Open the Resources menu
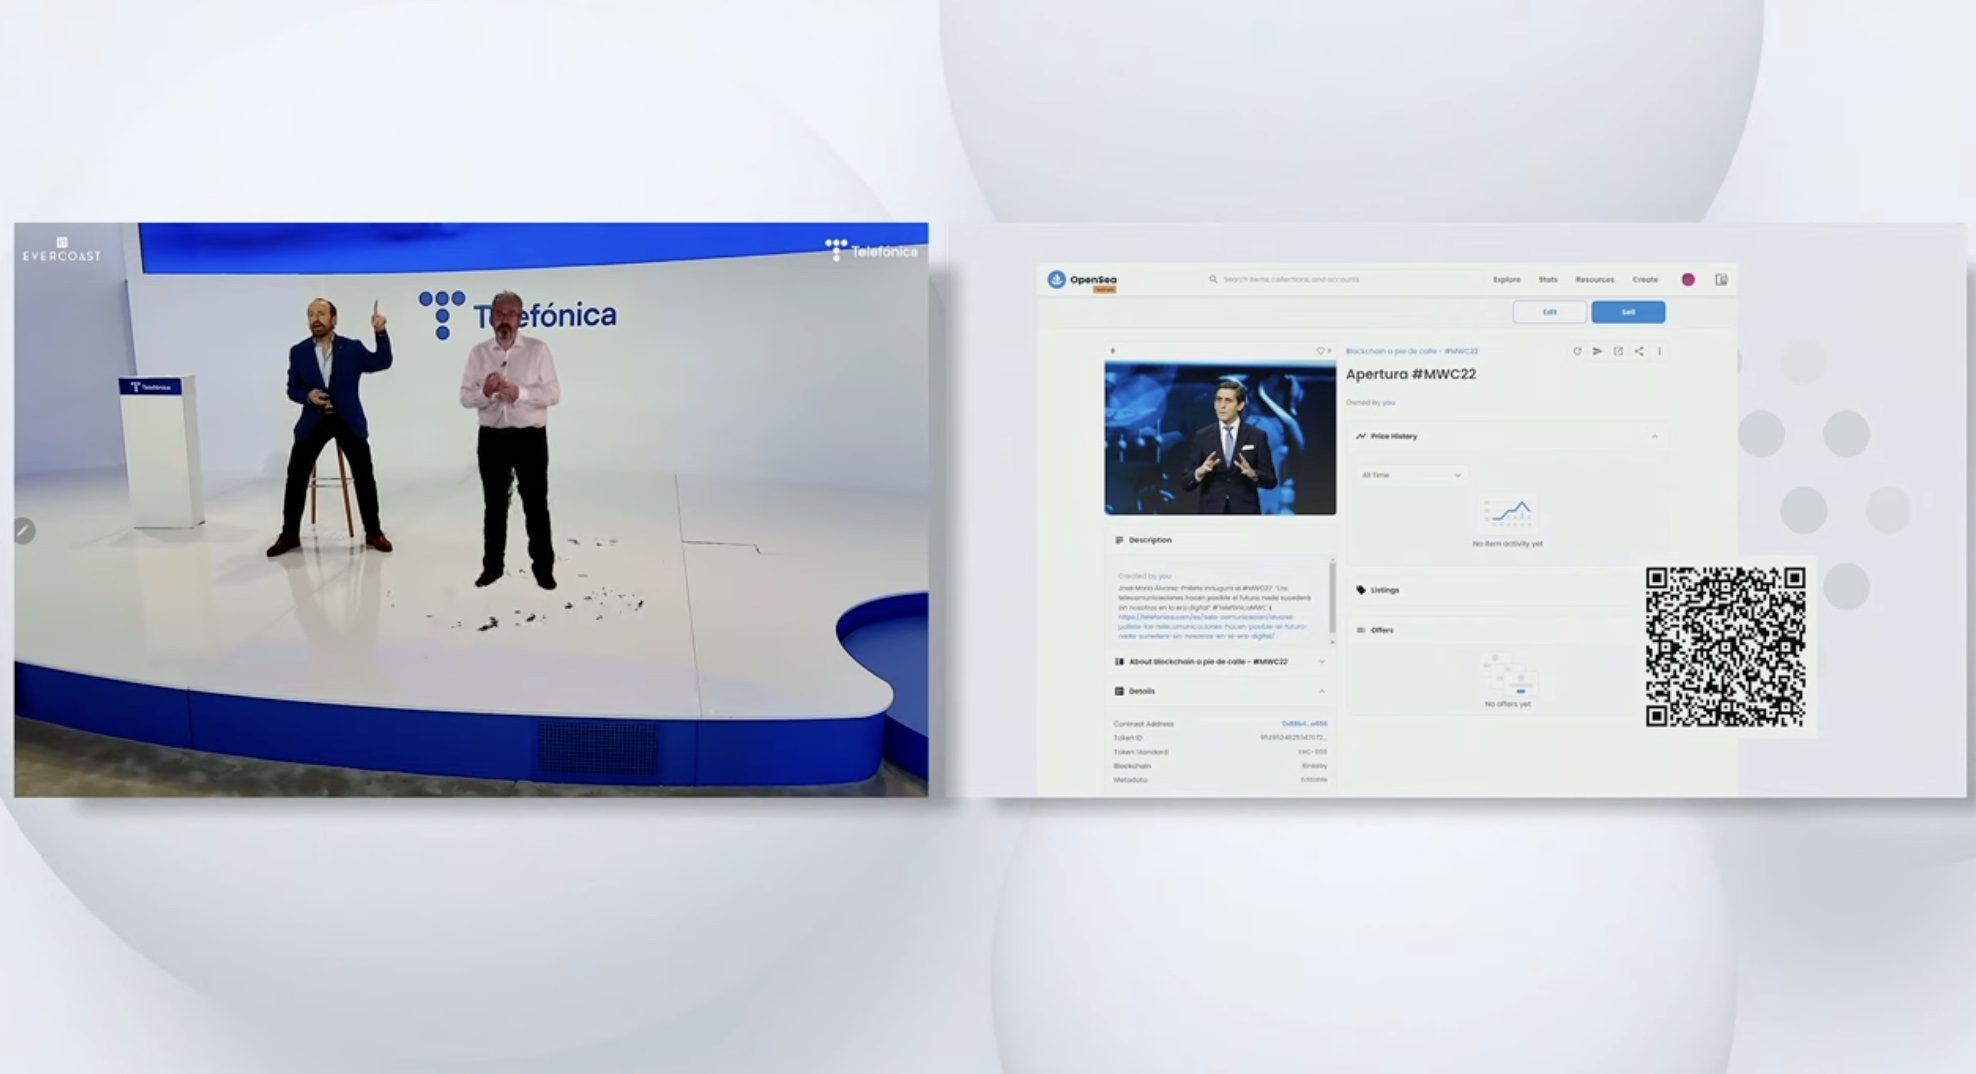The width and height of the screenshot is (1976, 1074). (x=1595, y=280)
